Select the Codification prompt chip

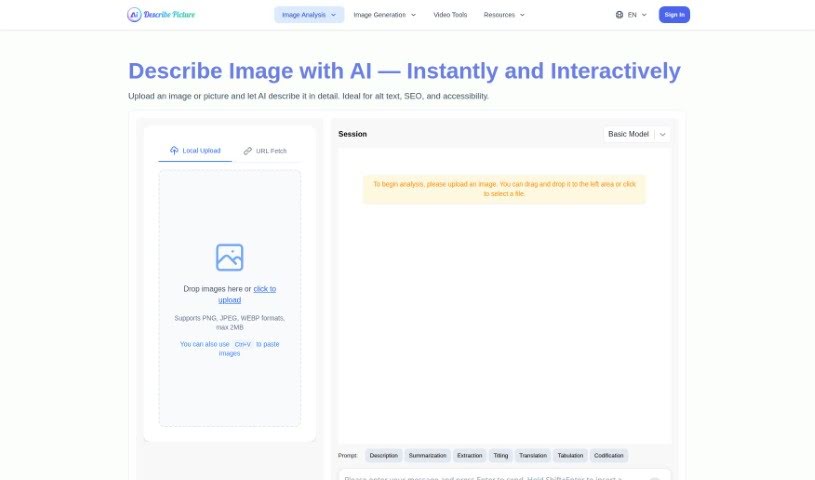609,456
